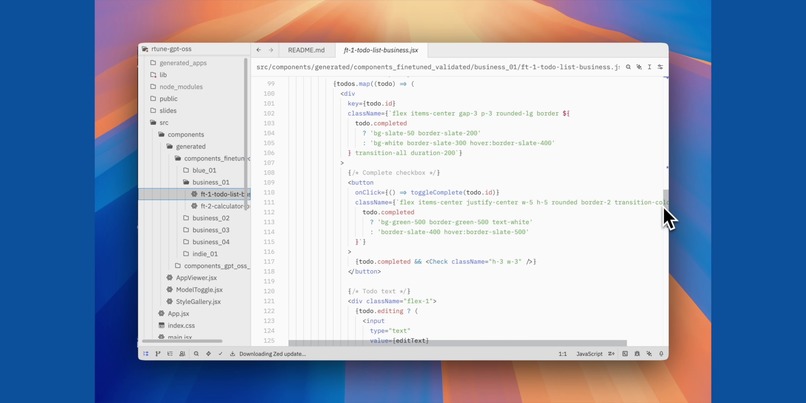Open the JavaScript language selector

[x=589, y=354]
